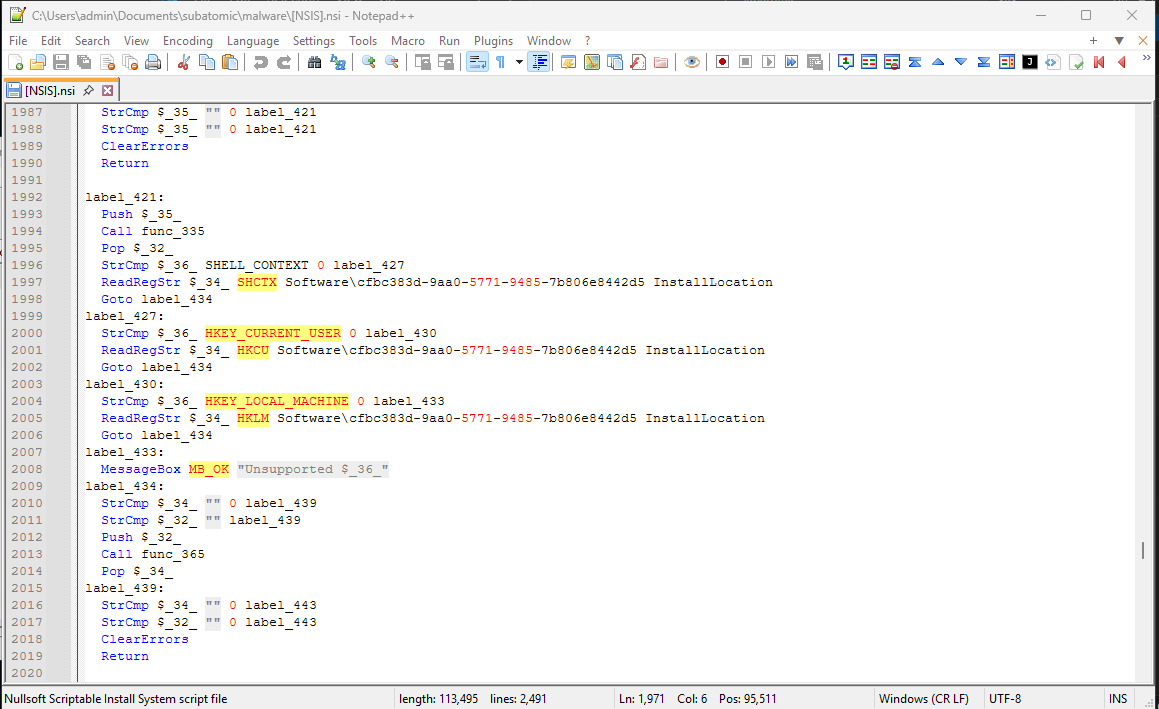Open the Encoding menu
The height and width of the screenshot is (709, 1159).
click(x=188, y=41)
